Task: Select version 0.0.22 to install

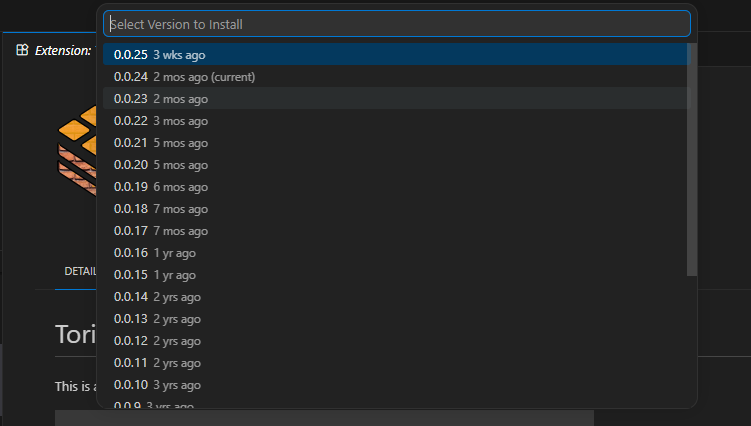Action: tap(160, 121)
